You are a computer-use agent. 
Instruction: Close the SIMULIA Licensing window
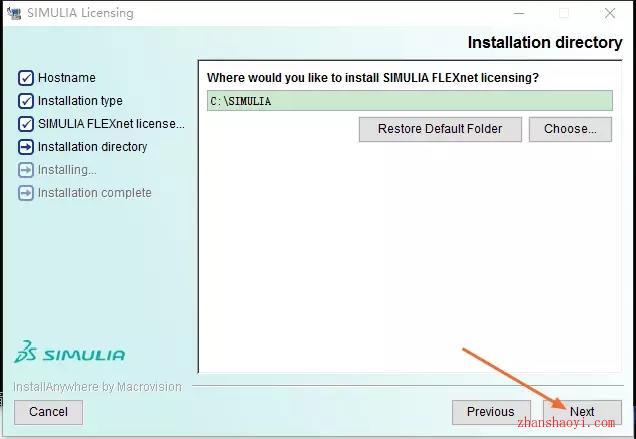610,13
